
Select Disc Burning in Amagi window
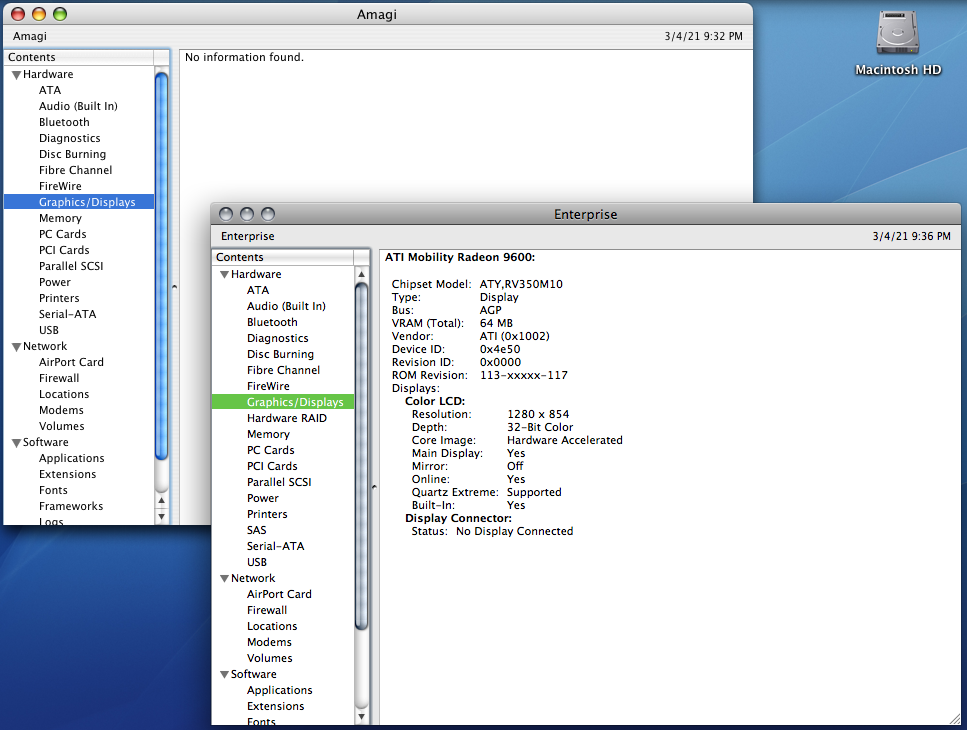point(73,154)
